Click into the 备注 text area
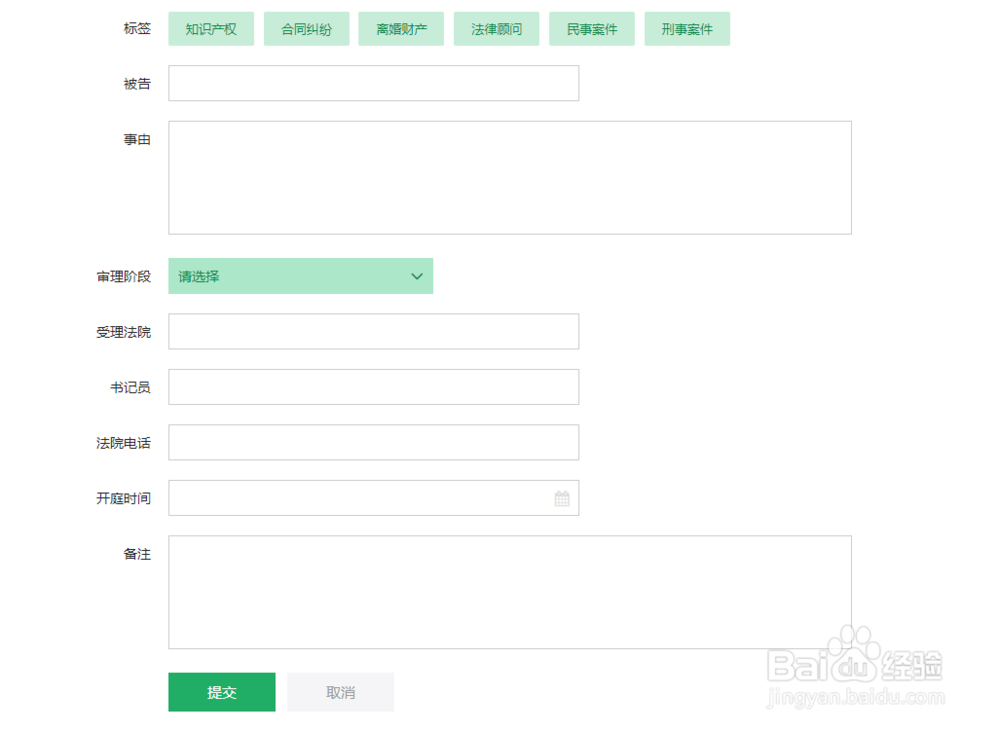 point(509,592)
